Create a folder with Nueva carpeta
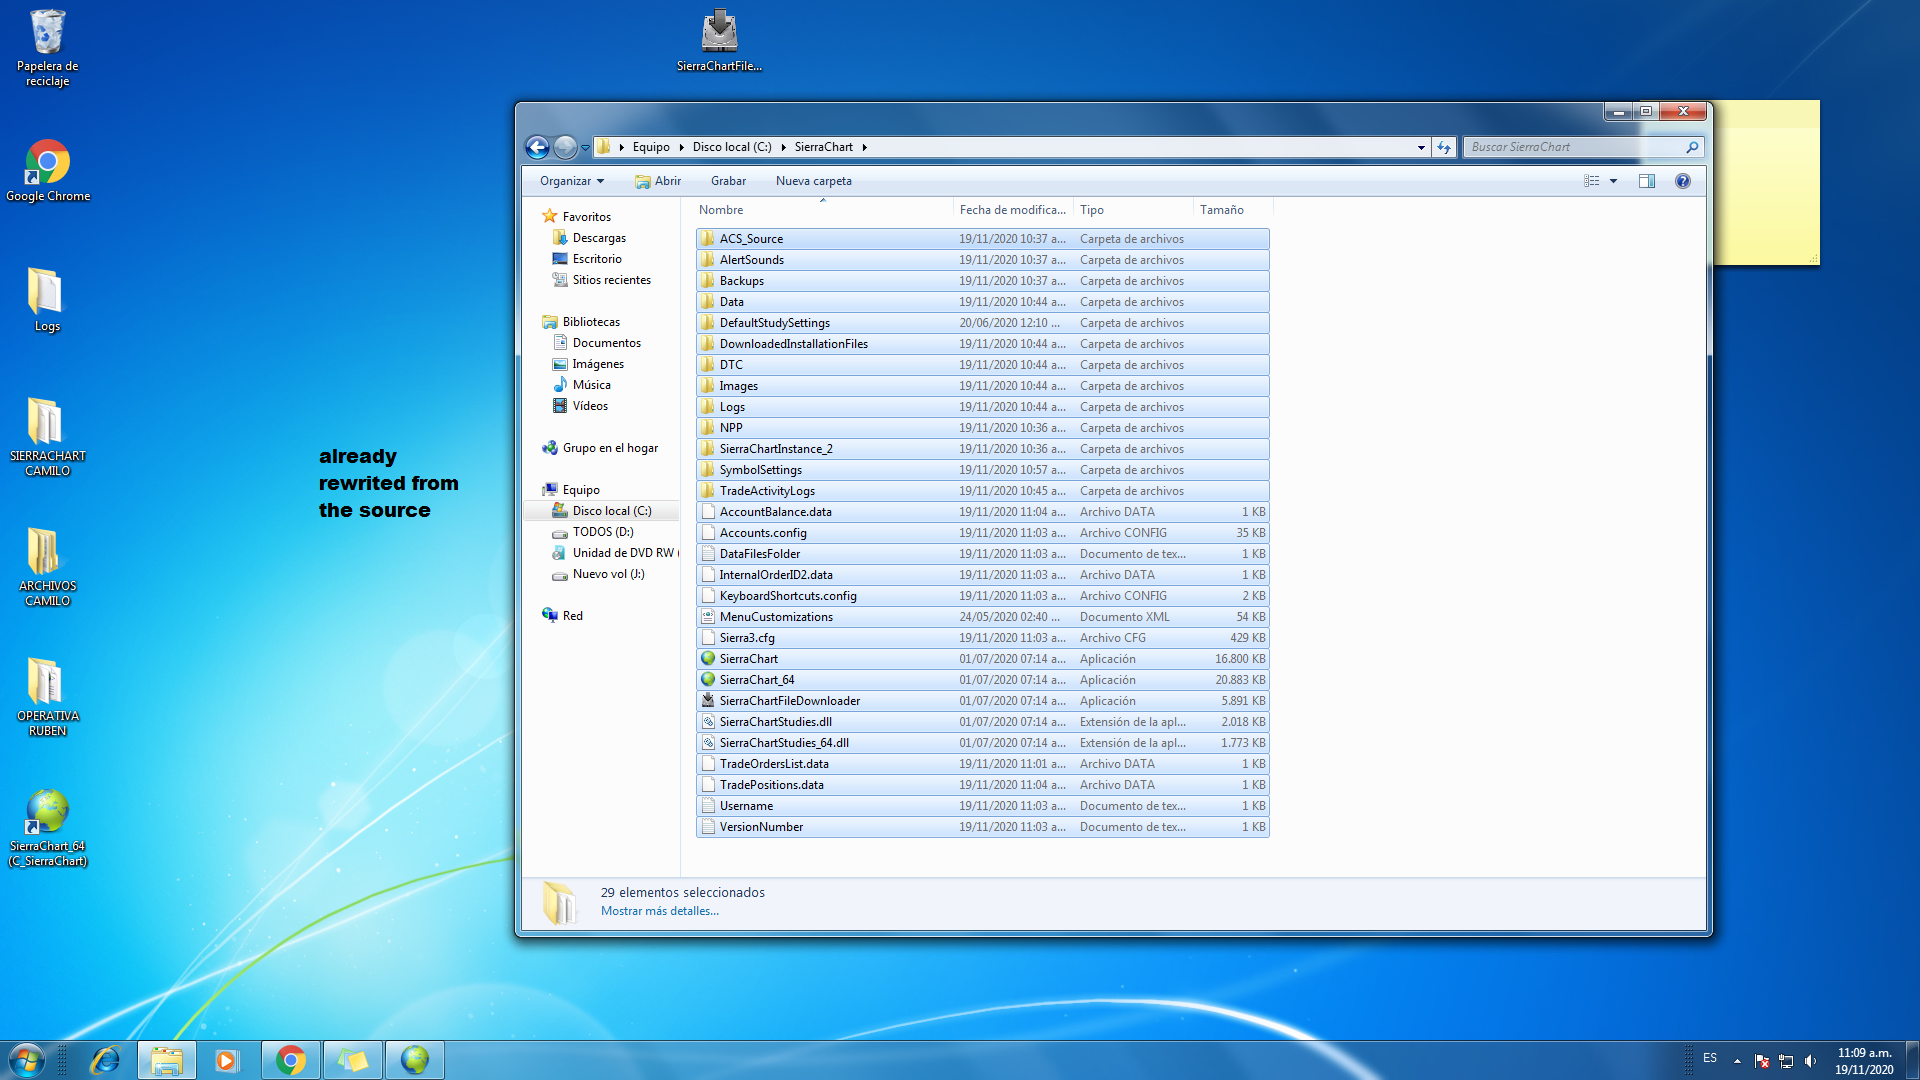Screen dimensions: 1920x1080 click(814, 181)
